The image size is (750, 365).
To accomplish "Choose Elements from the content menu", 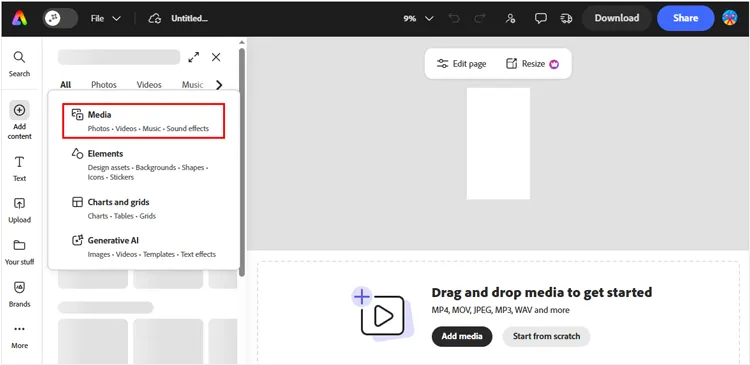I will [143, 165].
